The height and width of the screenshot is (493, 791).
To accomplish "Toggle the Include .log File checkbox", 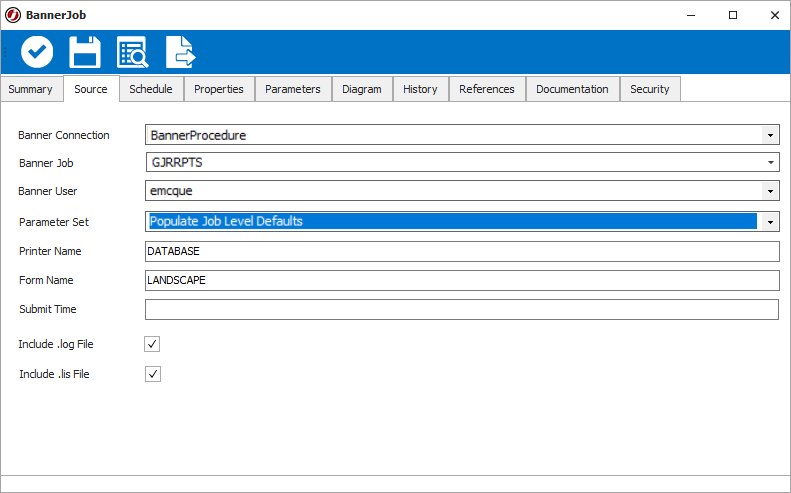I will (x=152, y=344).
